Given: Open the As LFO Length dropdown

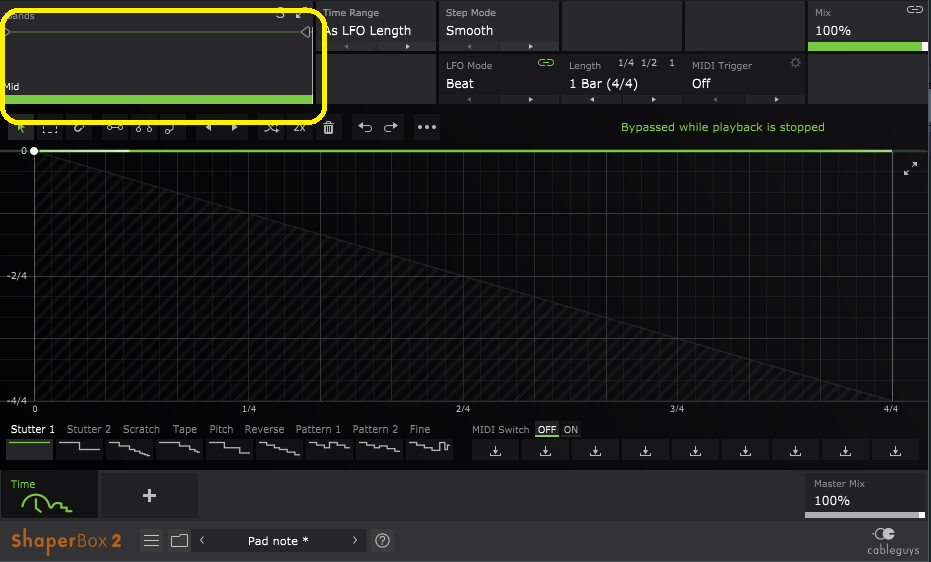Looking at the screenshot, I should [369, 31].
